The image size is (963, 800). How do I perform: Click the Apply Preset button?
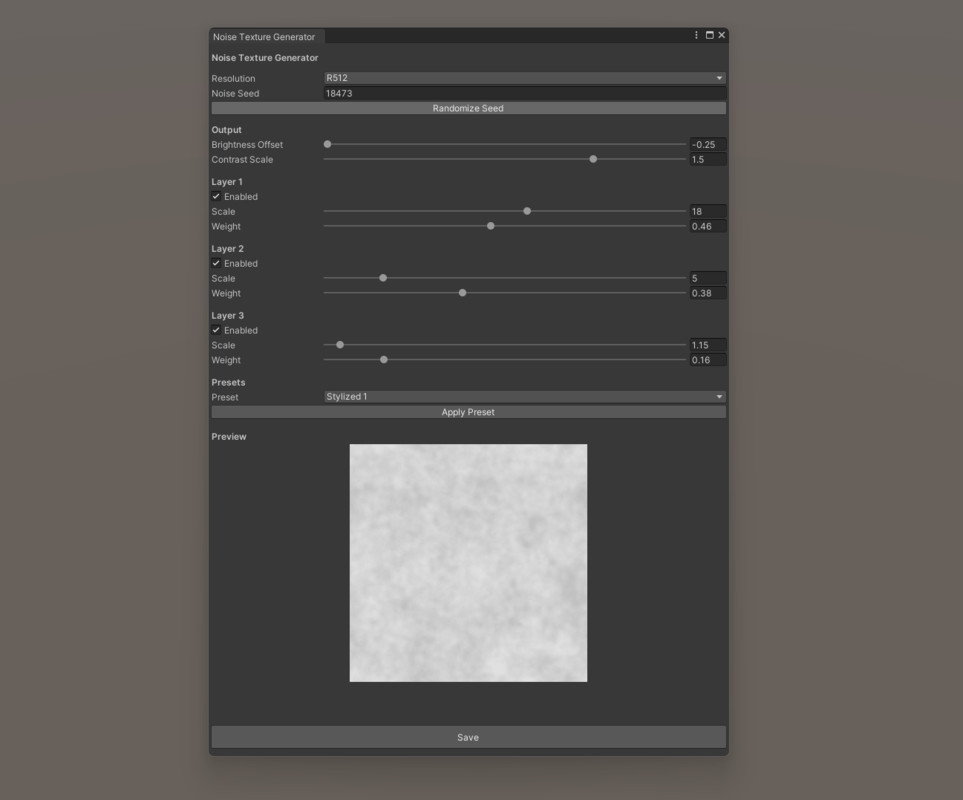(x=468, y=412)
